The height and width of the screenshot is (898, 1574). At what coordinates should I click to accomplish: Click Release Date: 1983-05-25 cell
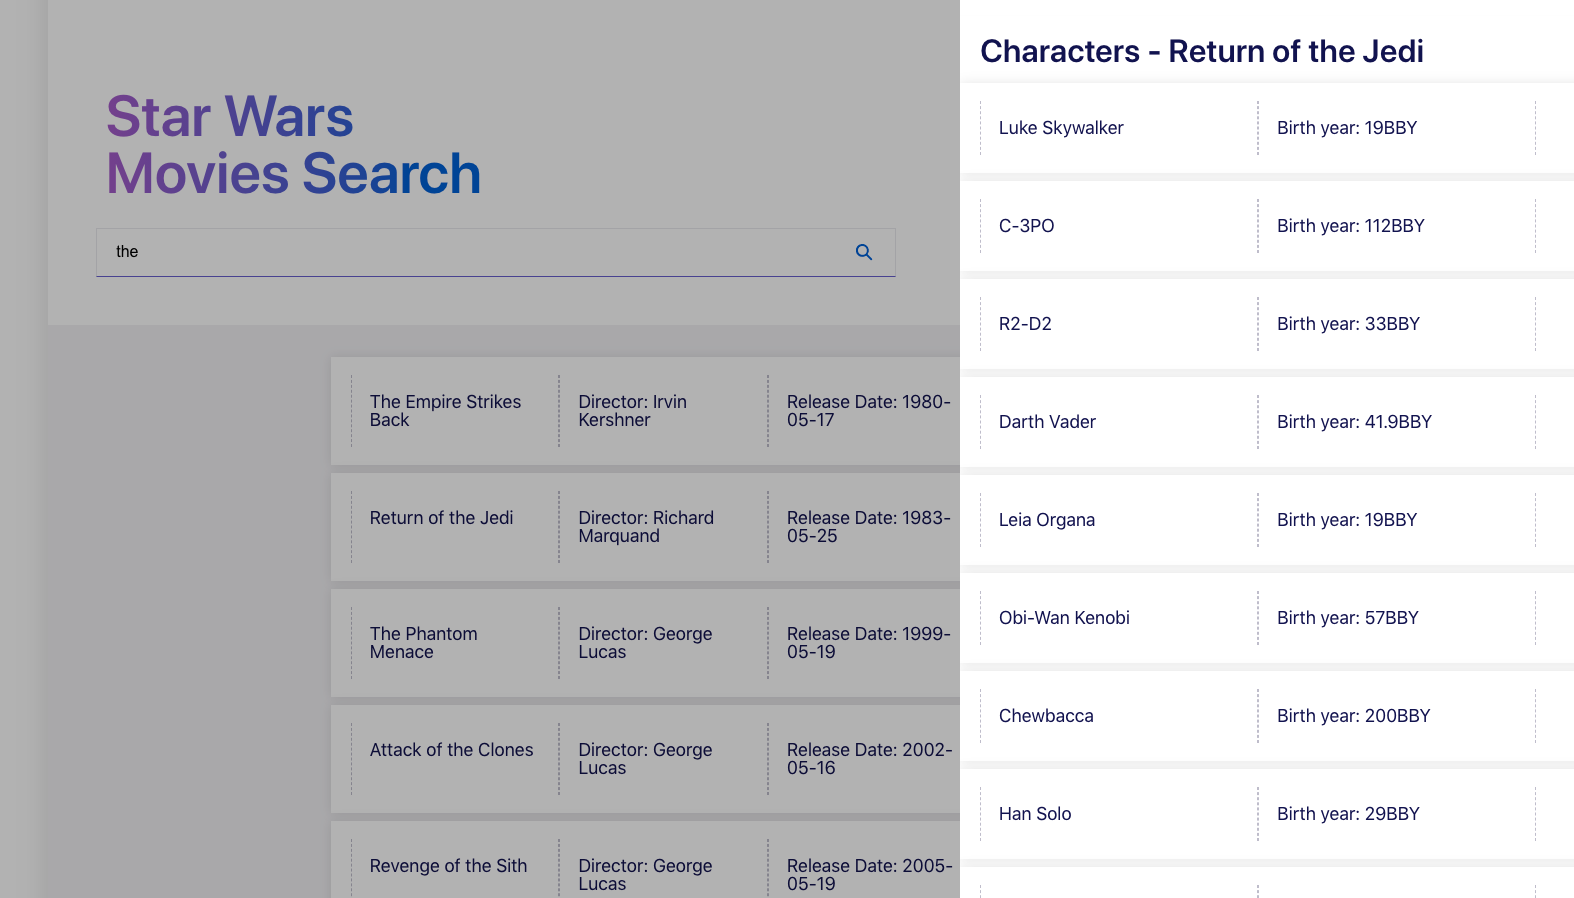(868, 527)
